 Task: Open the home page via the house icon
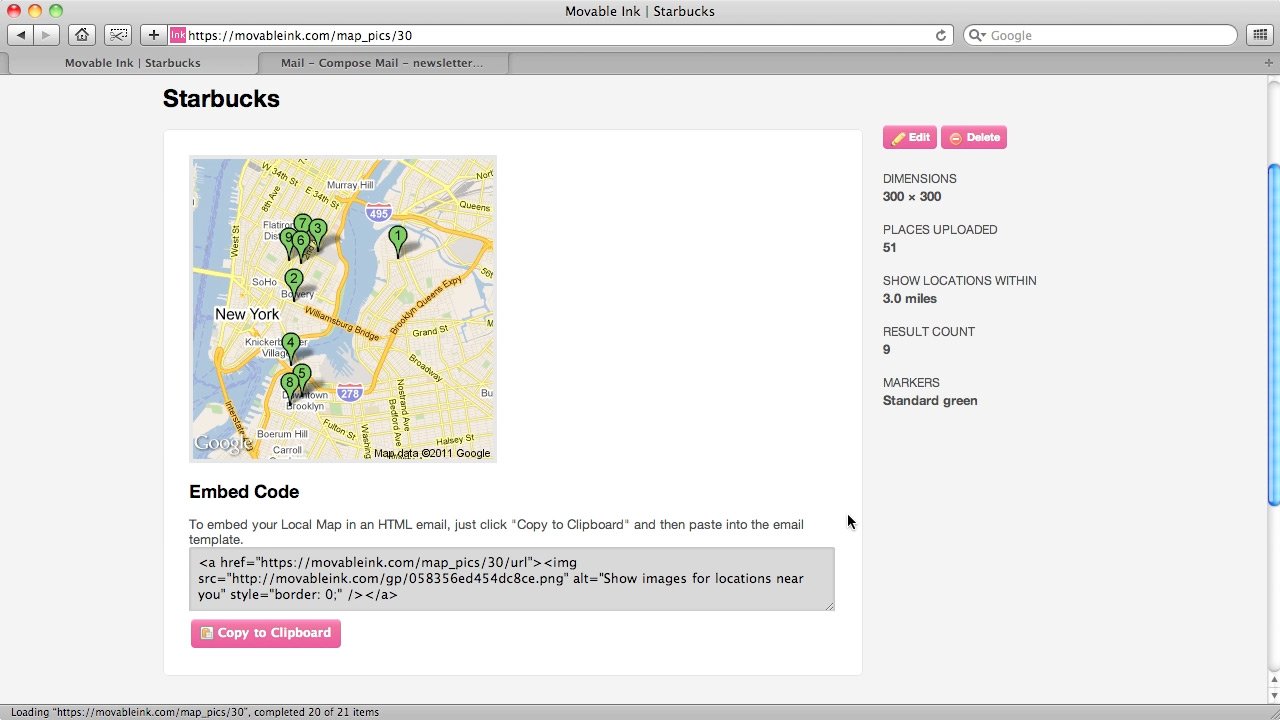[82, 35]
